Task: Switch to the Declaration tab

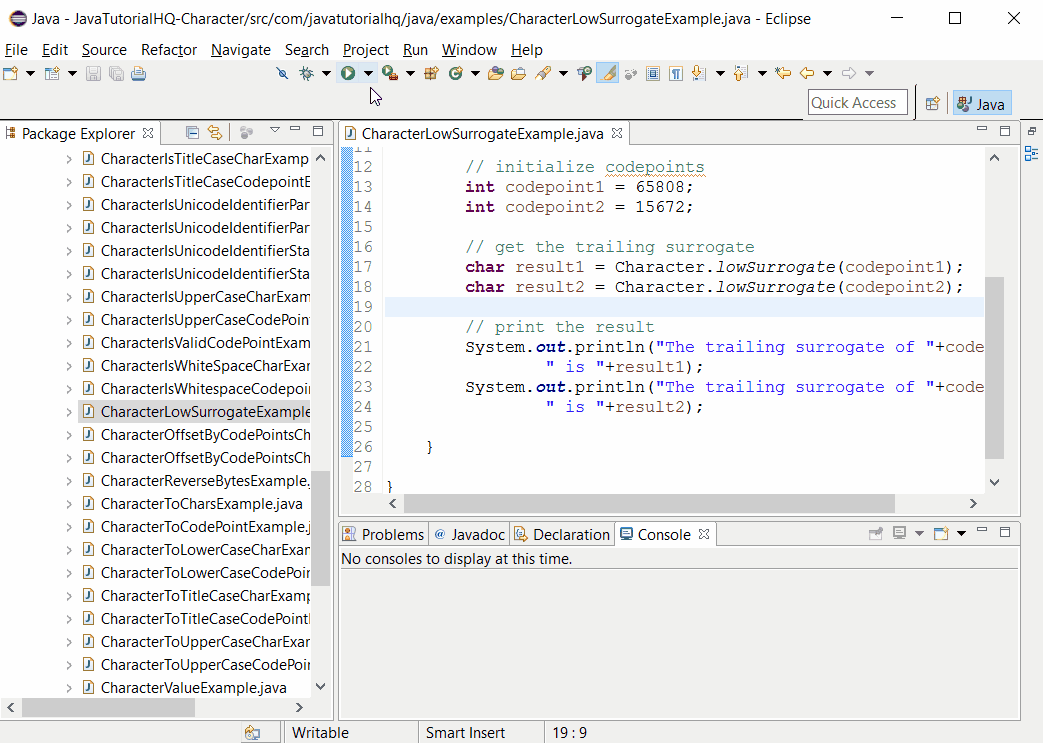Action: pos(562,535)
